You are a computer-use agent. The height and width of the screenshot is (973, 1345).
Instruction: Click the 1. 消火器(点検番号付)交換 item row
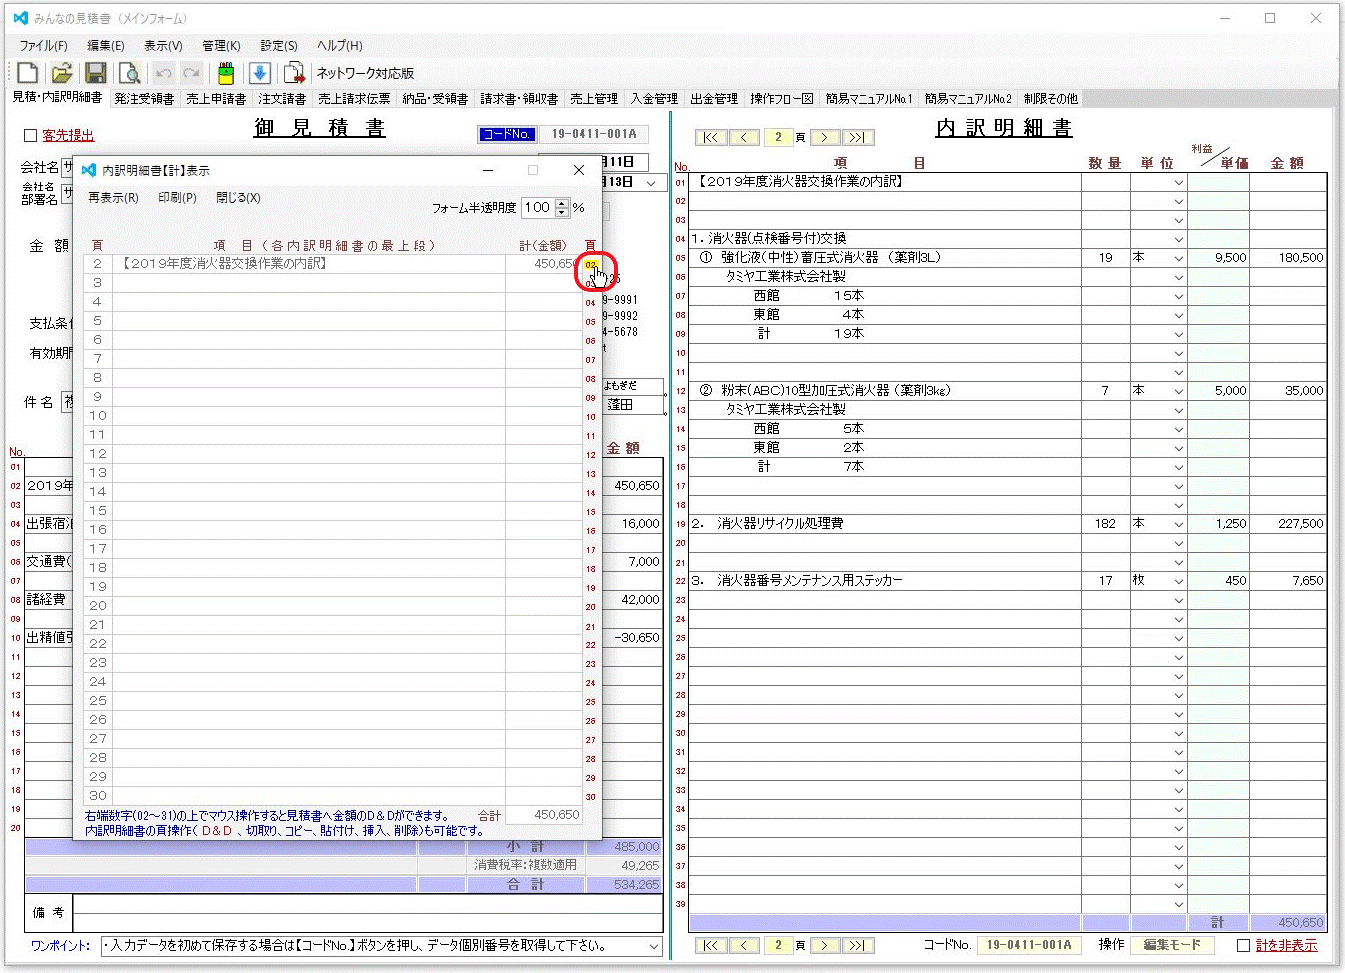point(884,239)
